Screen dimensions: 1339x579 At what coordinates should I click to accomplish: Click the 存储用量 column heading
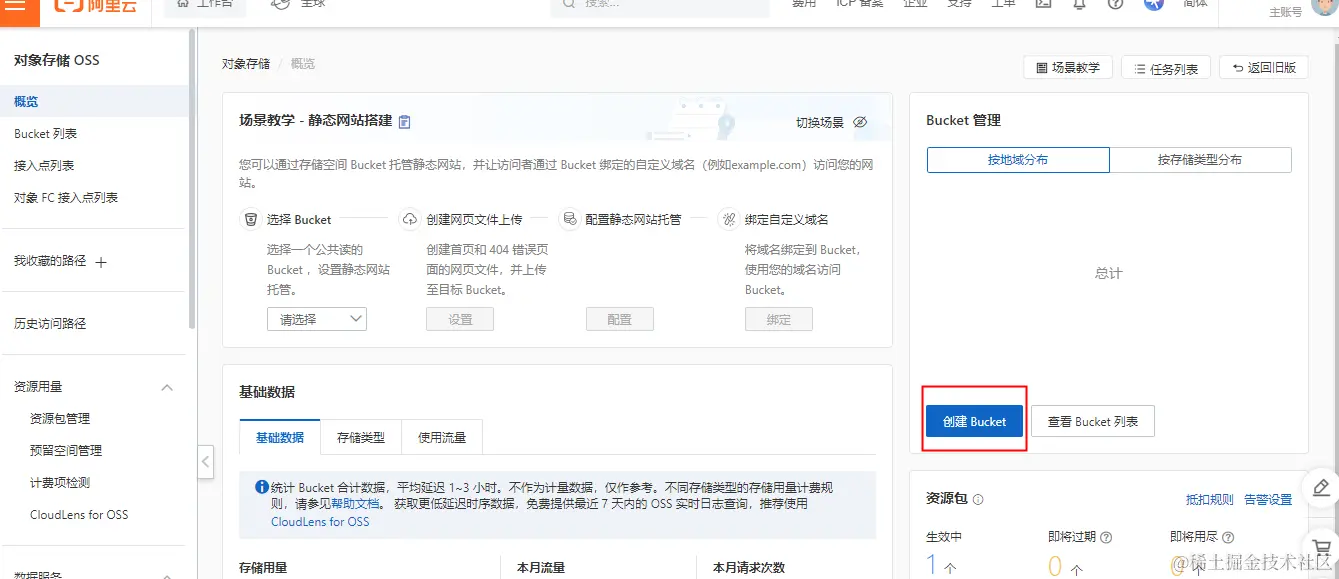click(x=263, y=568)
